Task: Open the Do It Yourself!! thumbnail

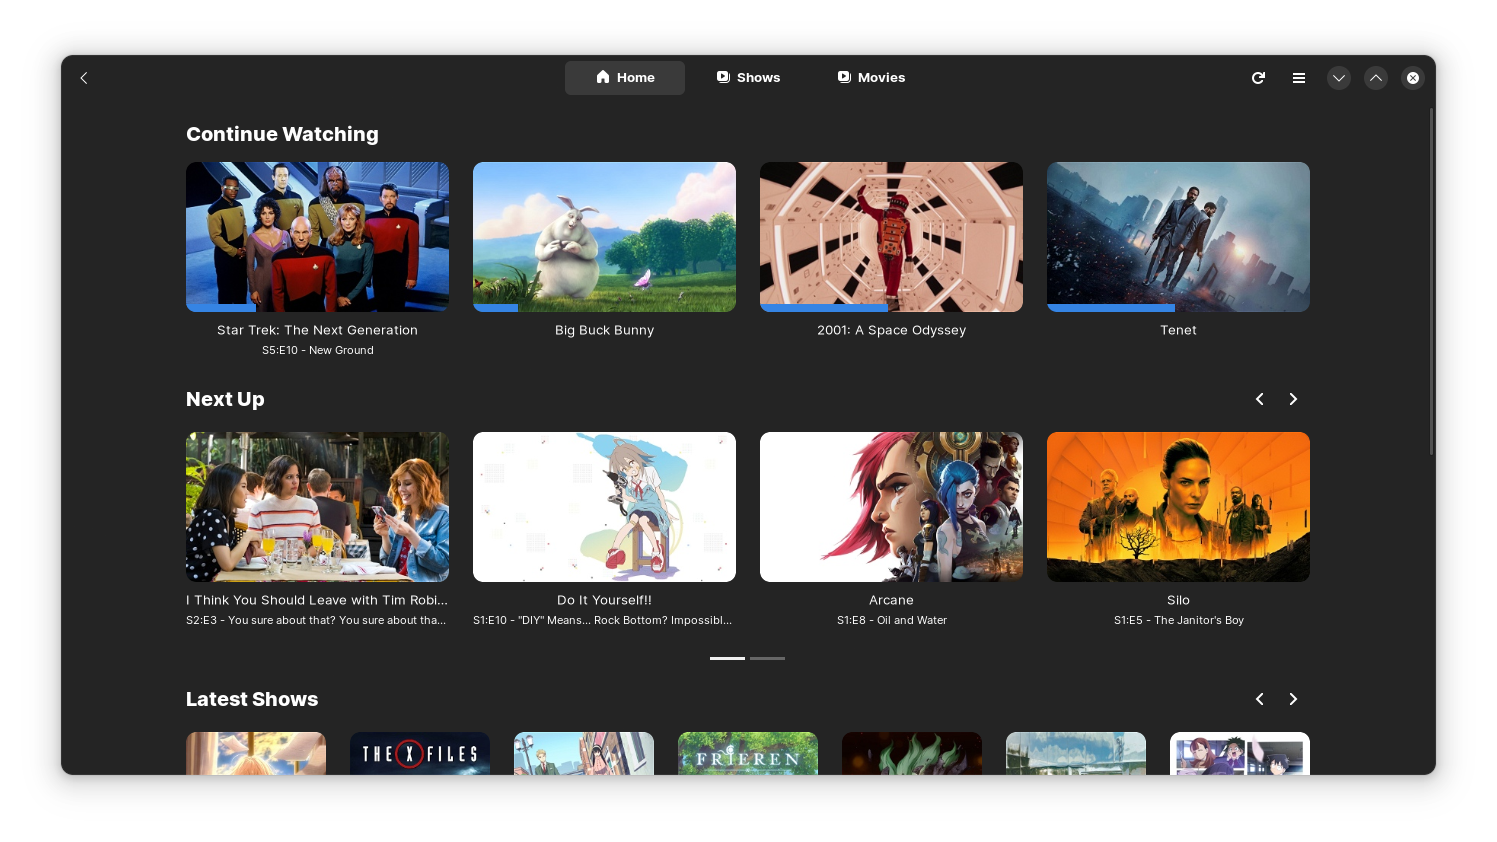Action: 604,507
